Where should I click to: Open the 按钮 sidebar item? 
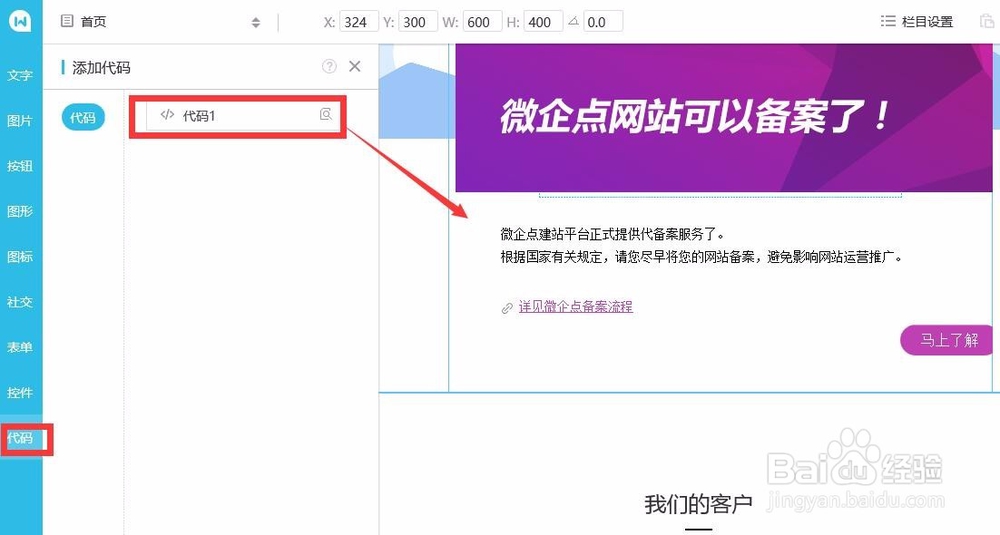20,166
